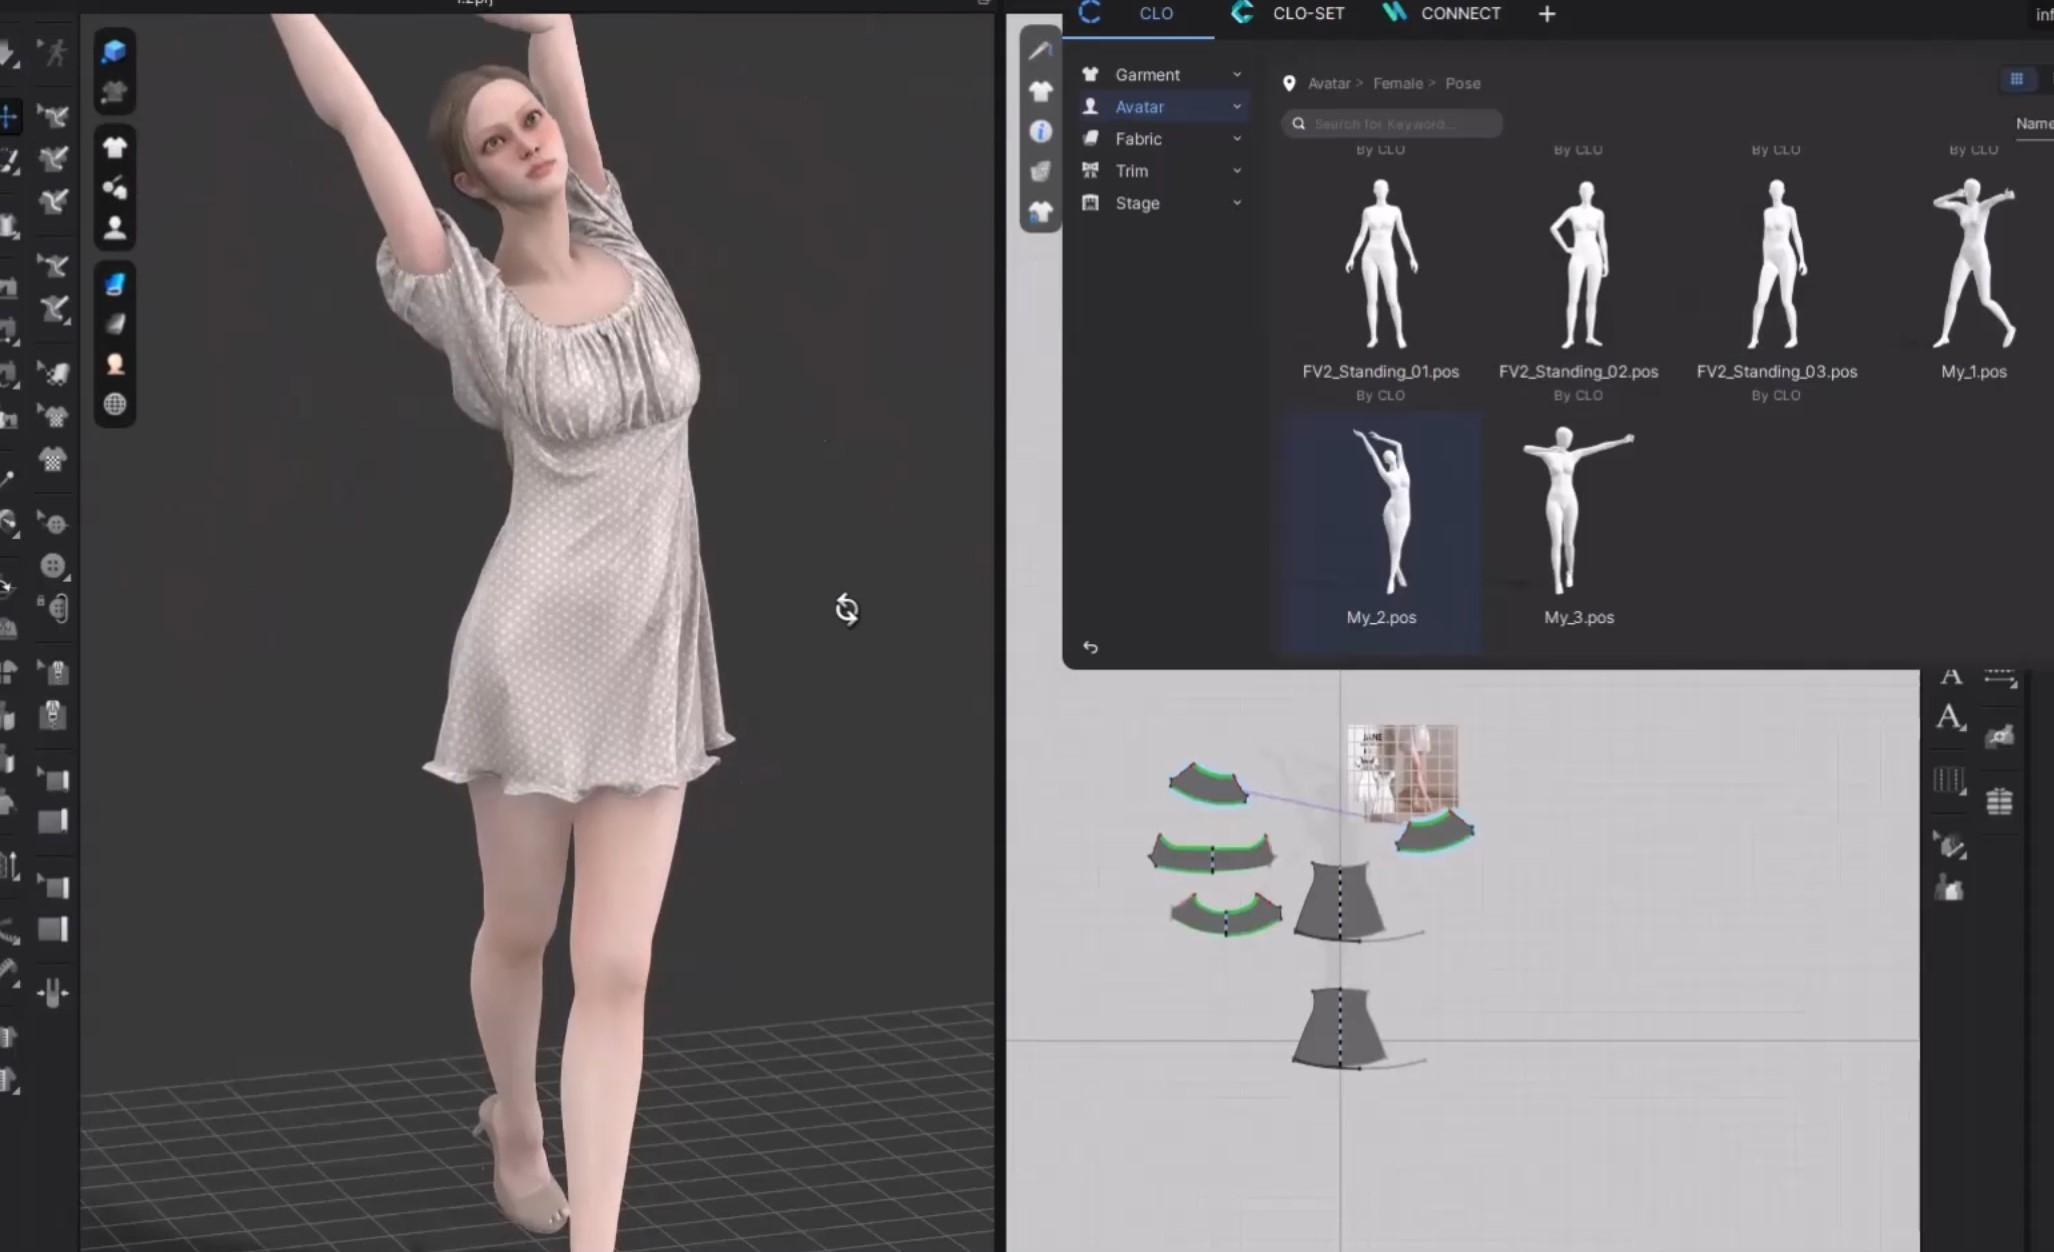Image resolution: width=2054 pixels, height=1252 pixels.
Task: Click the Female breadcrumb link
Action: tap(1397, 84)
